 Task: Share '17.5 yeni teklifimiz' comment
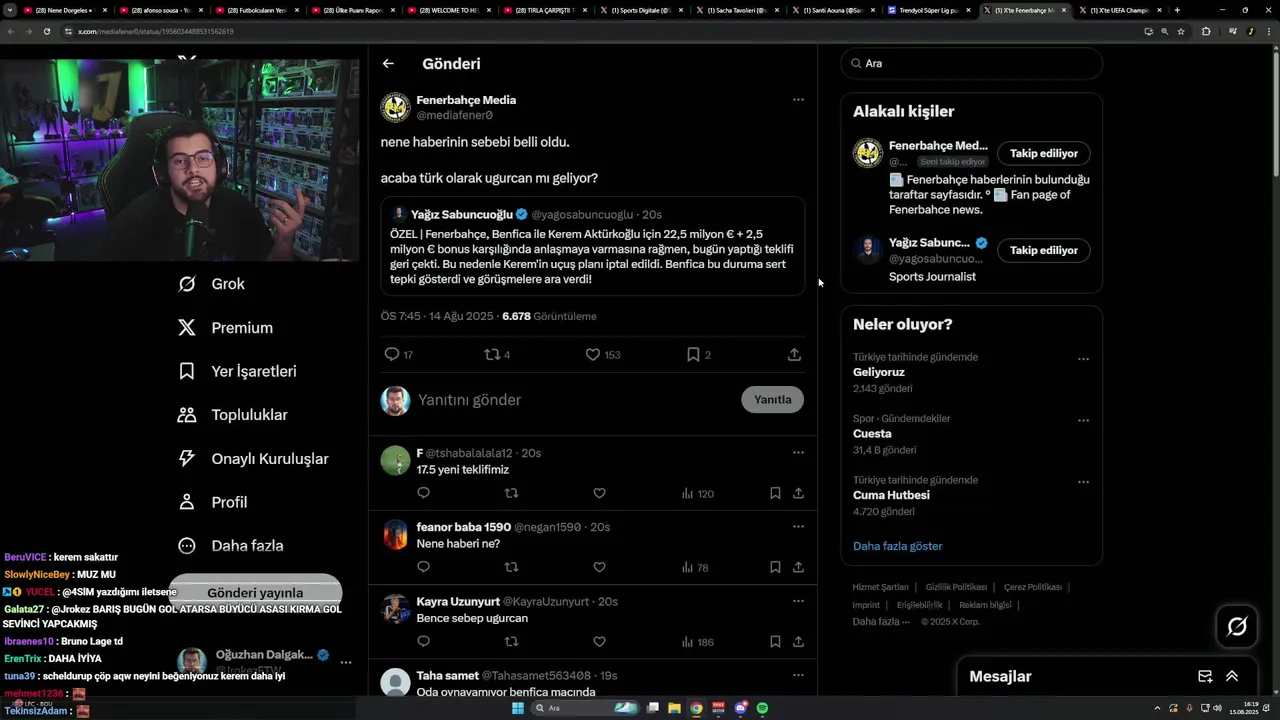[798, 493]
